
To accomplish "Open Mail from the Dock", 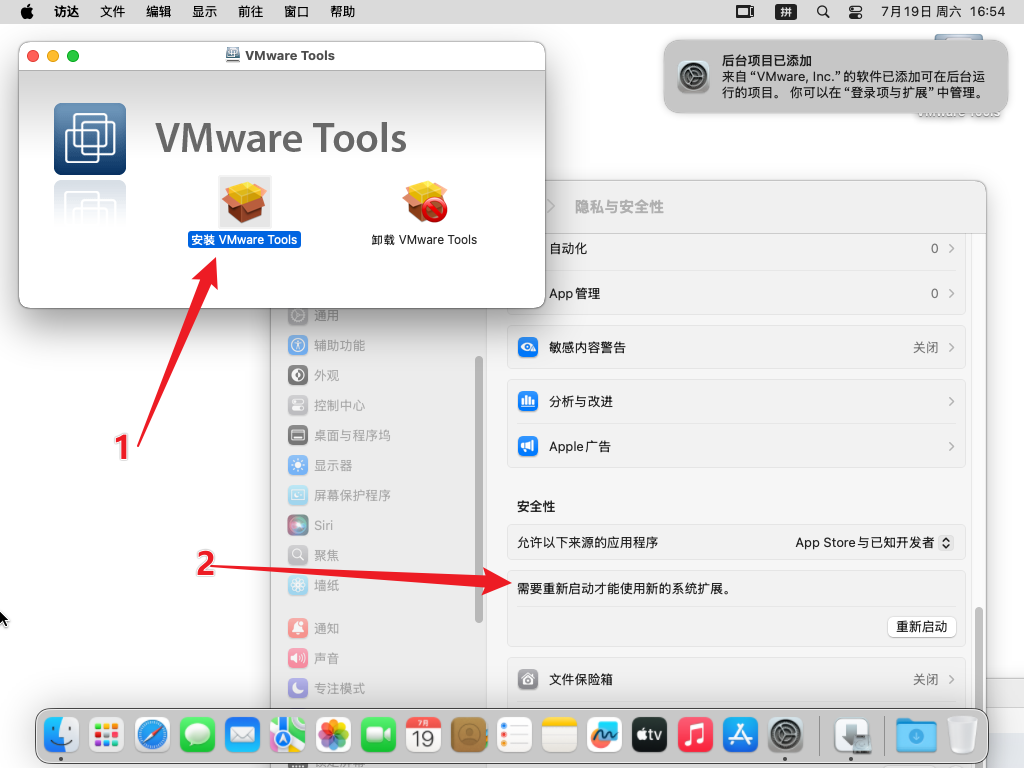I will [x=242, y=735].
